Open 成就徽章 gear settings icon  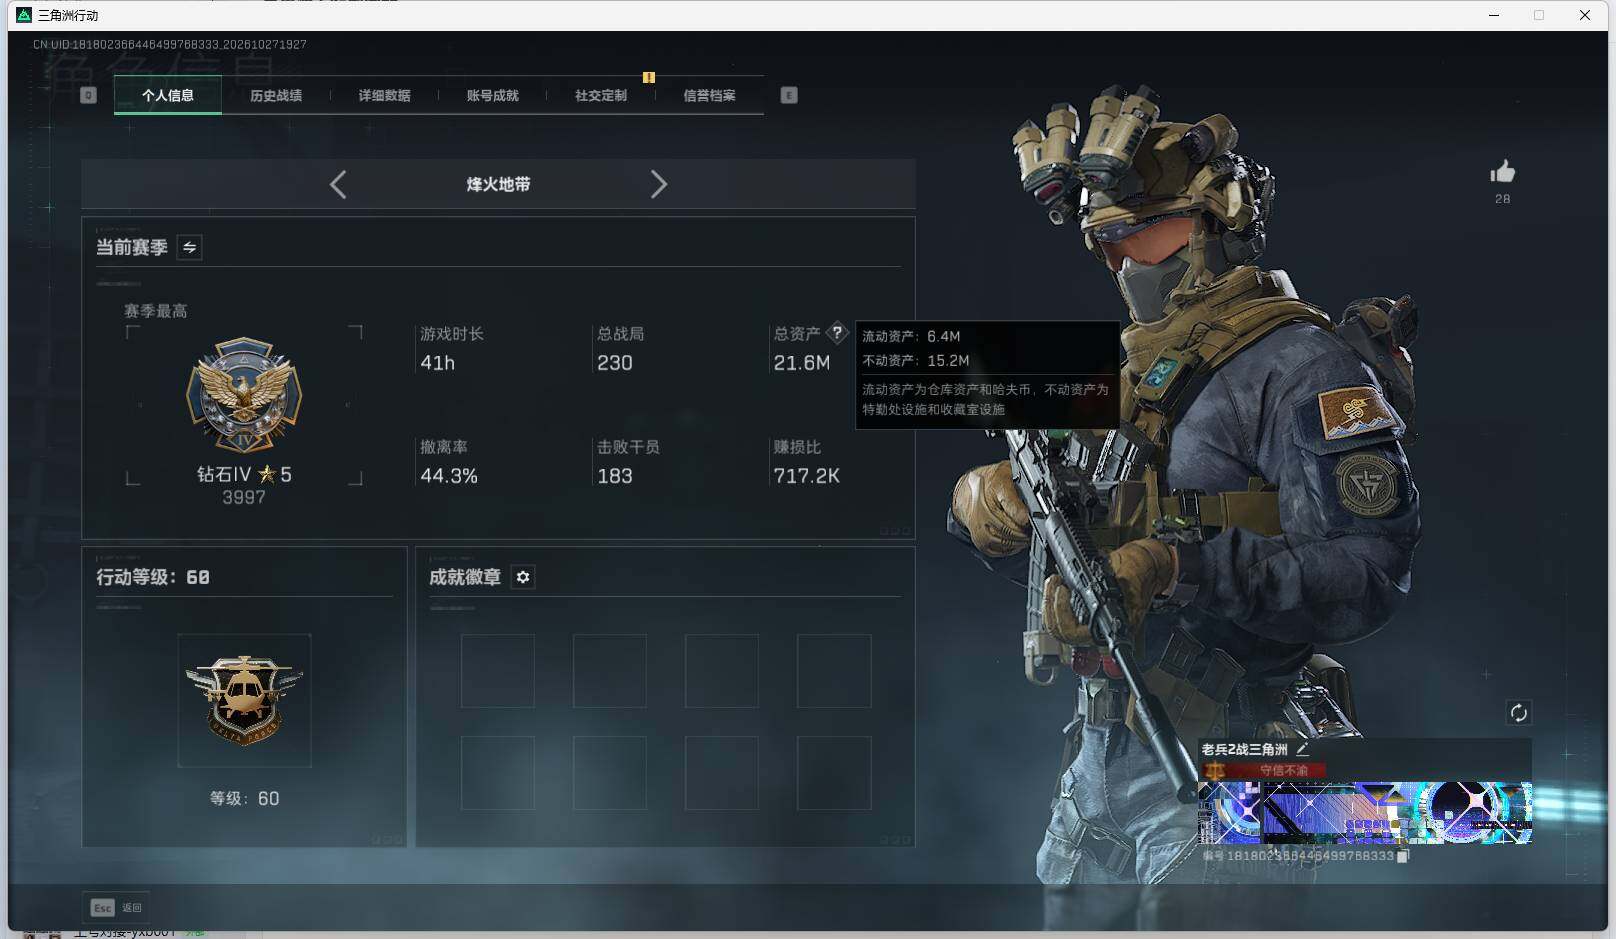click(x=523, y=577)
